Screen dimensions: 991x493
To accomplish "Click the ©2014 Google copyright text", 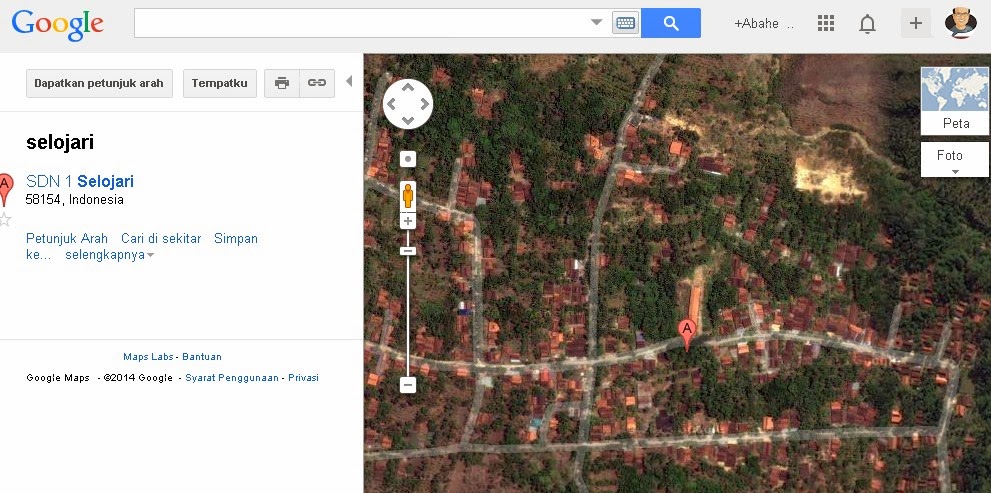I will [138, 377].
